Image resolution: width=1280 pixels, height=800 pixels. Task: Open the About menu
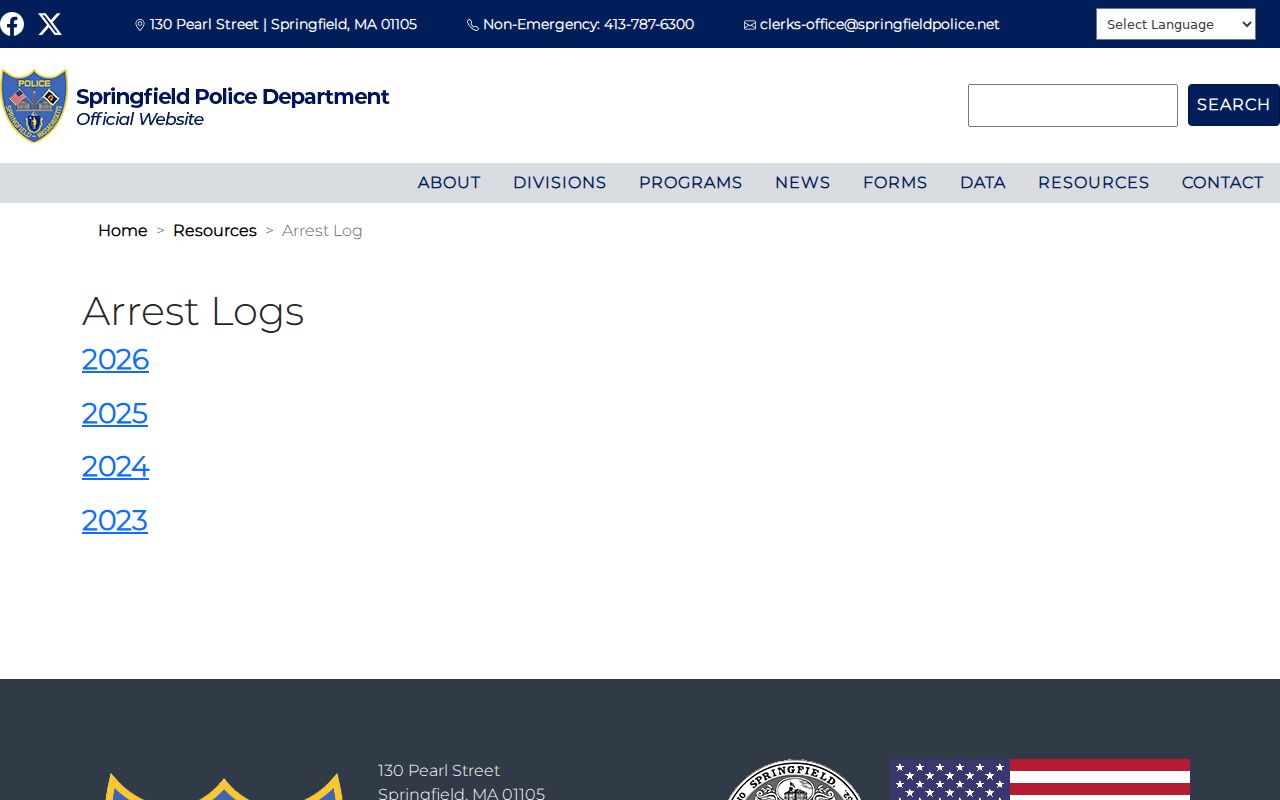tap(449, 183)
